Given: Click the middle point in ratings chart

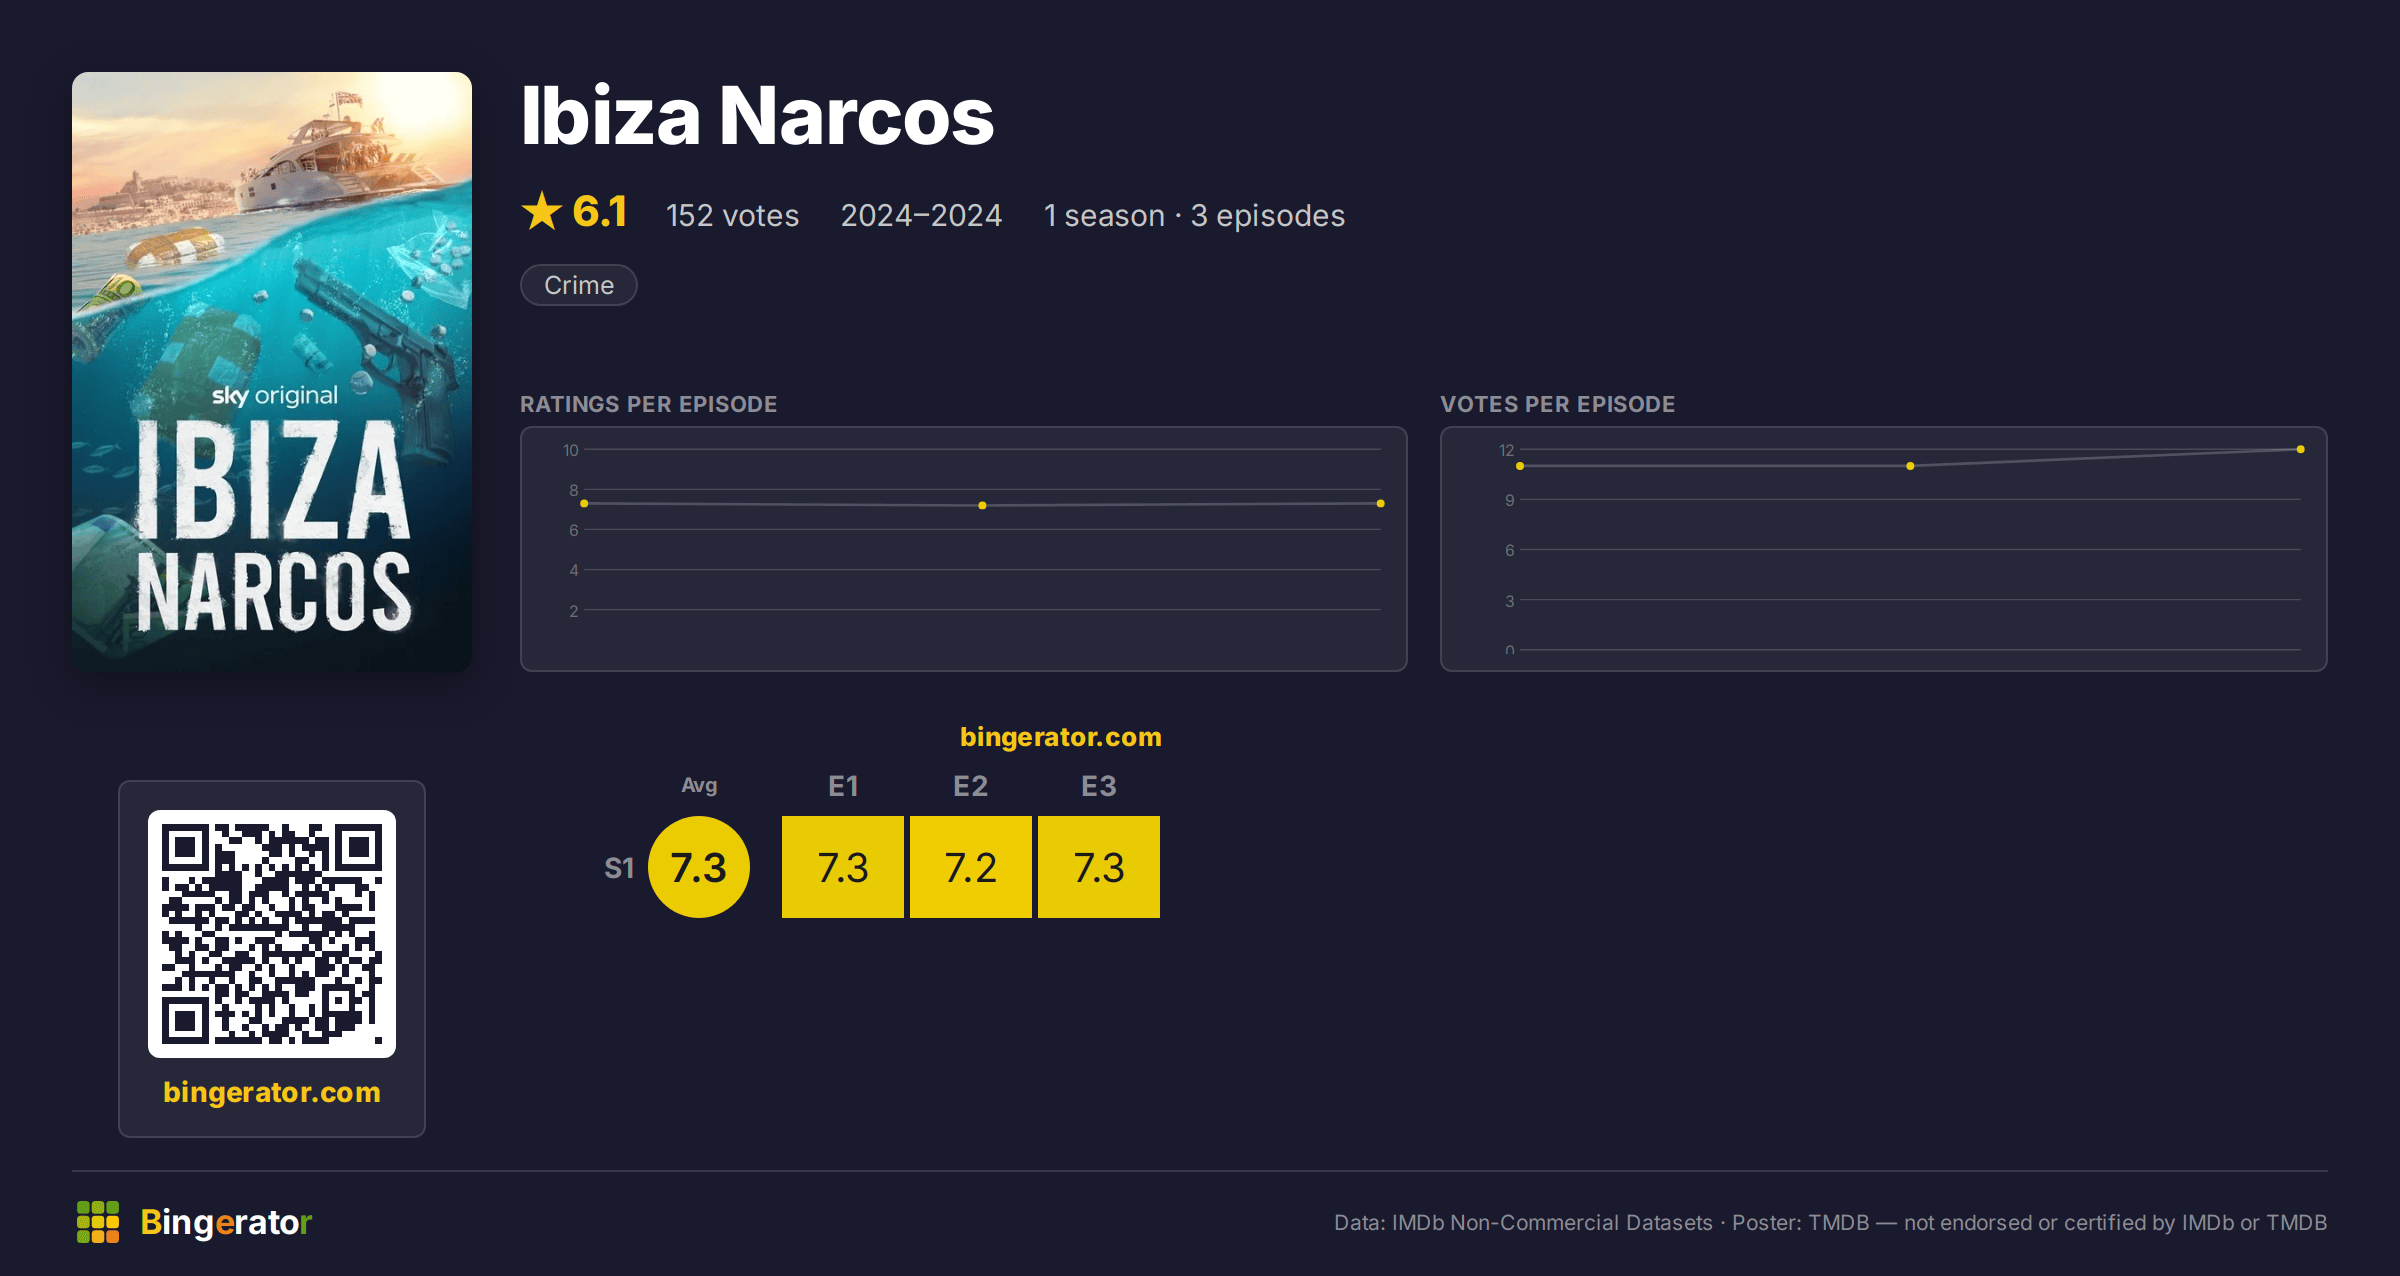Looking at the screenshot, I should pos(982,505).
